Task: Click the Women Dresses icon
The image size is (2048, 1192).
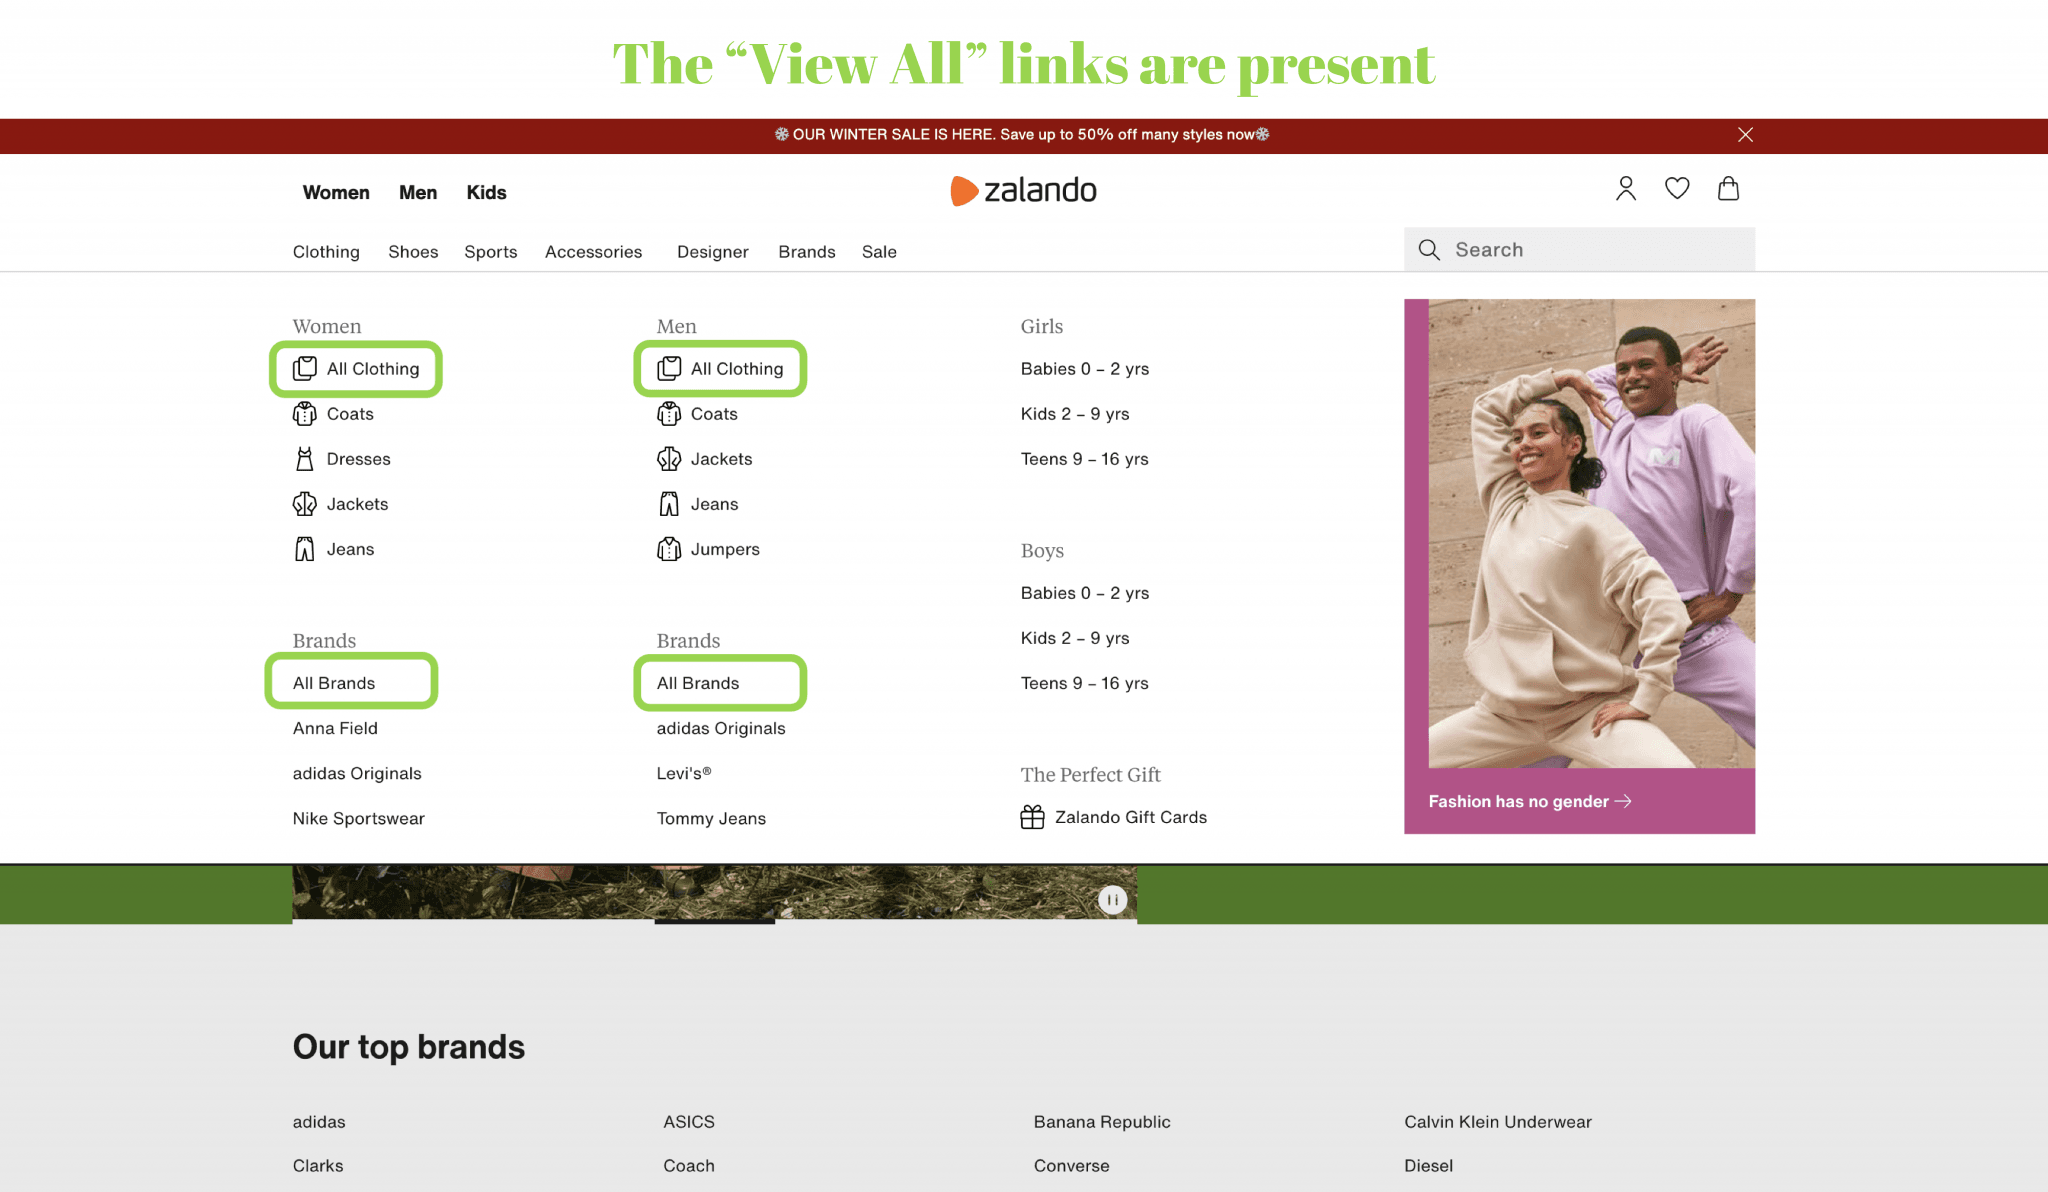Action: [x=305, y=459]
